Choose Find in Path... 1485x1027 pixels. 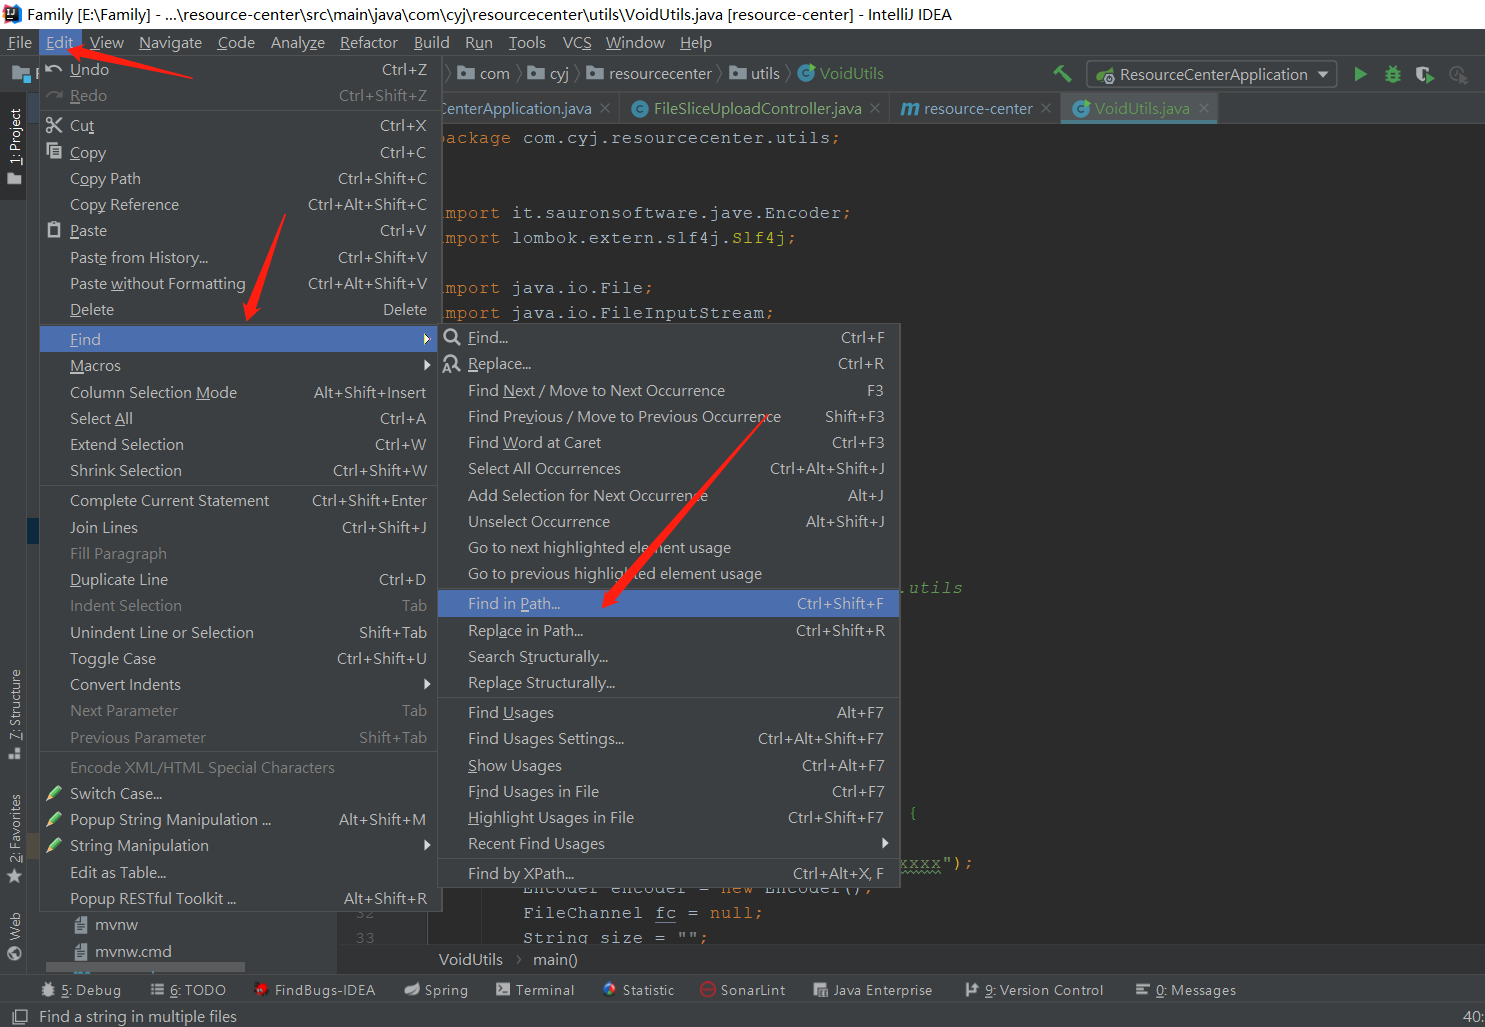click(x=669, y=603)
